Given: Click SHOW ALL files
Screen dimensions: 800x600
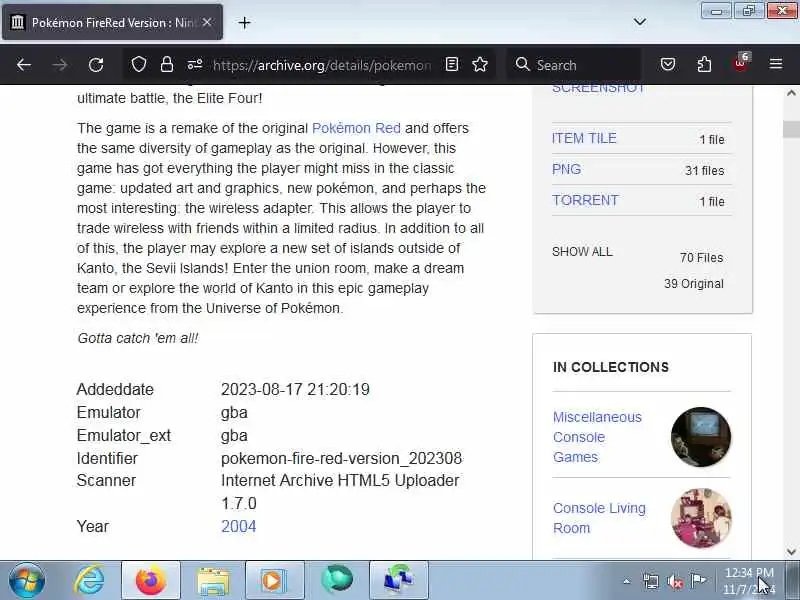Looking at the screenshot, I should [582, 252].
